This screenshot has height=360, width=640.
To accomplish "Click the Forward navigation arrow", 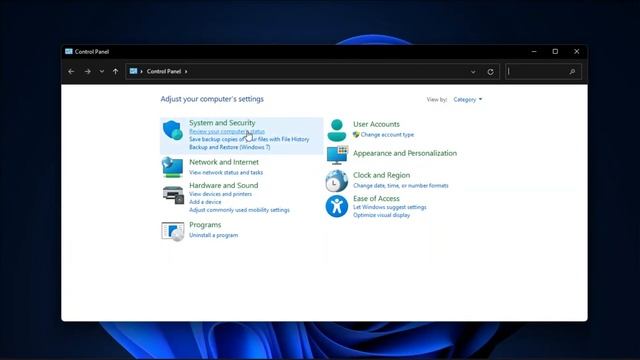I will coord(87,71).
